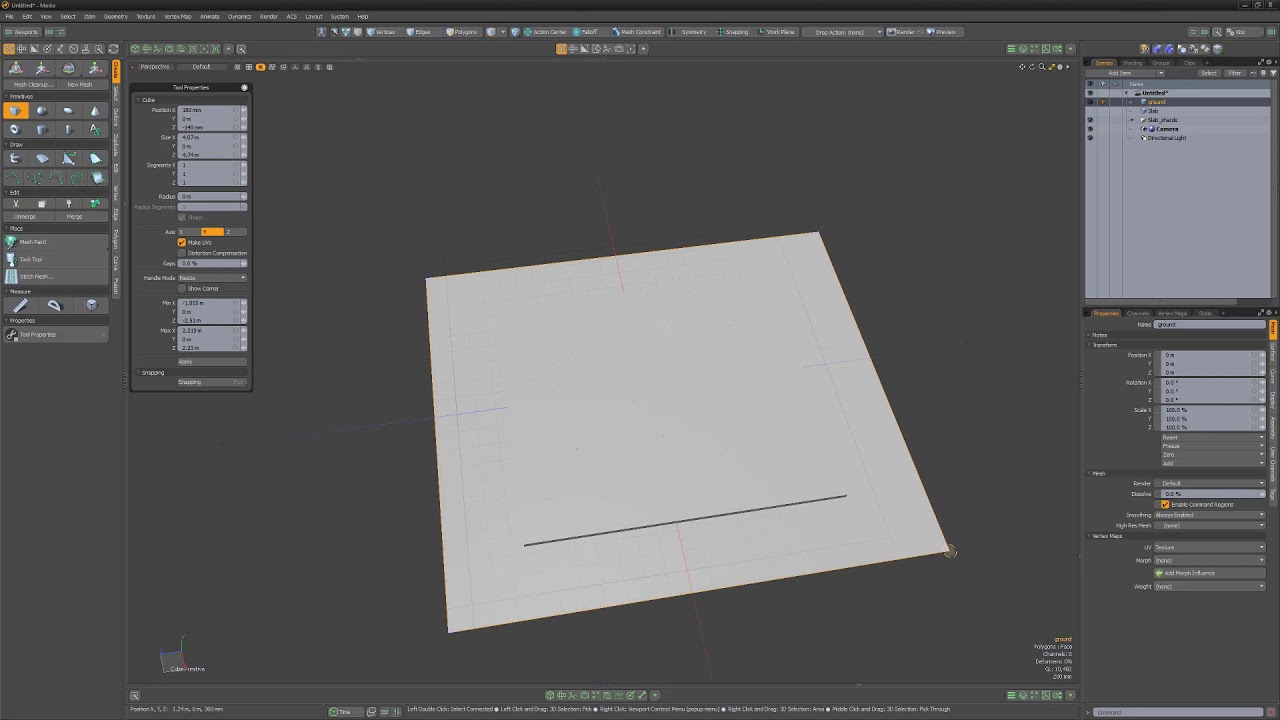
Task: Select the Text primitive tool
Action: pos(95,129)
